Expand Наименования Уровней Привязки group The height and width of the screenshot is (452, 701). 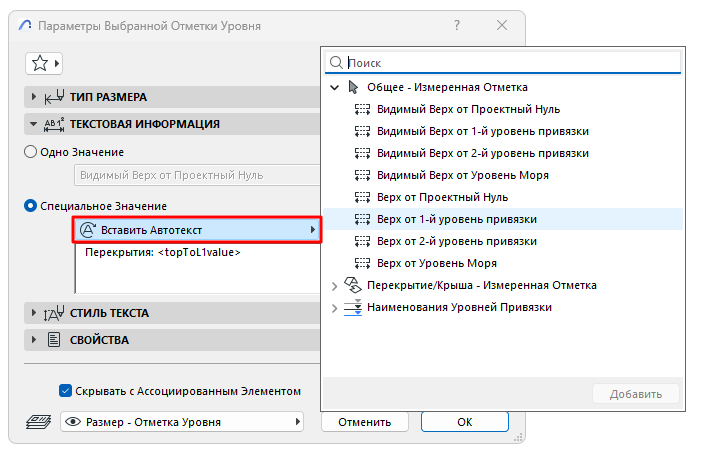coord(334,308)
